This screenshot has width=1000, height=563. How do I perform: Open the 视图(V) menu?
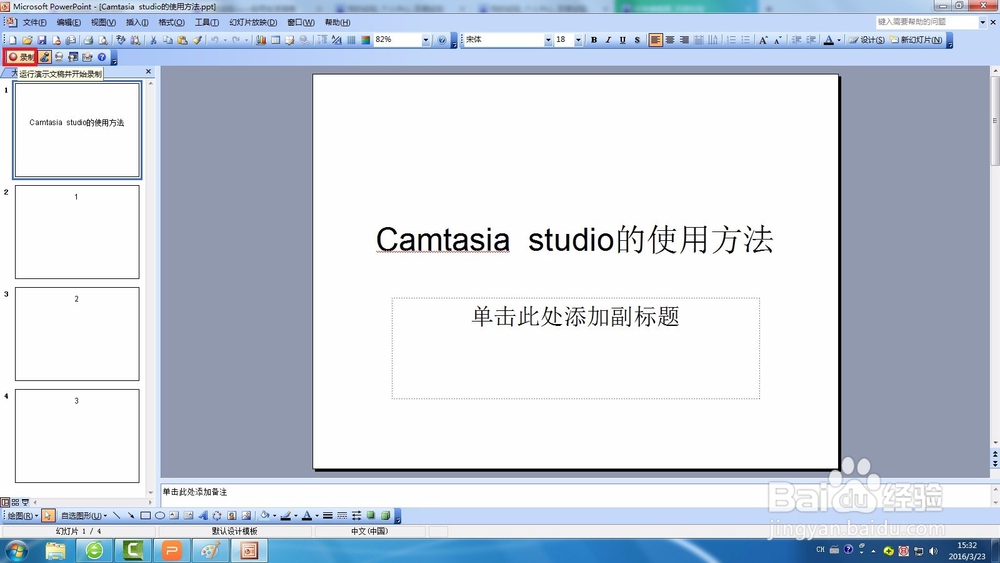point(103,22)
